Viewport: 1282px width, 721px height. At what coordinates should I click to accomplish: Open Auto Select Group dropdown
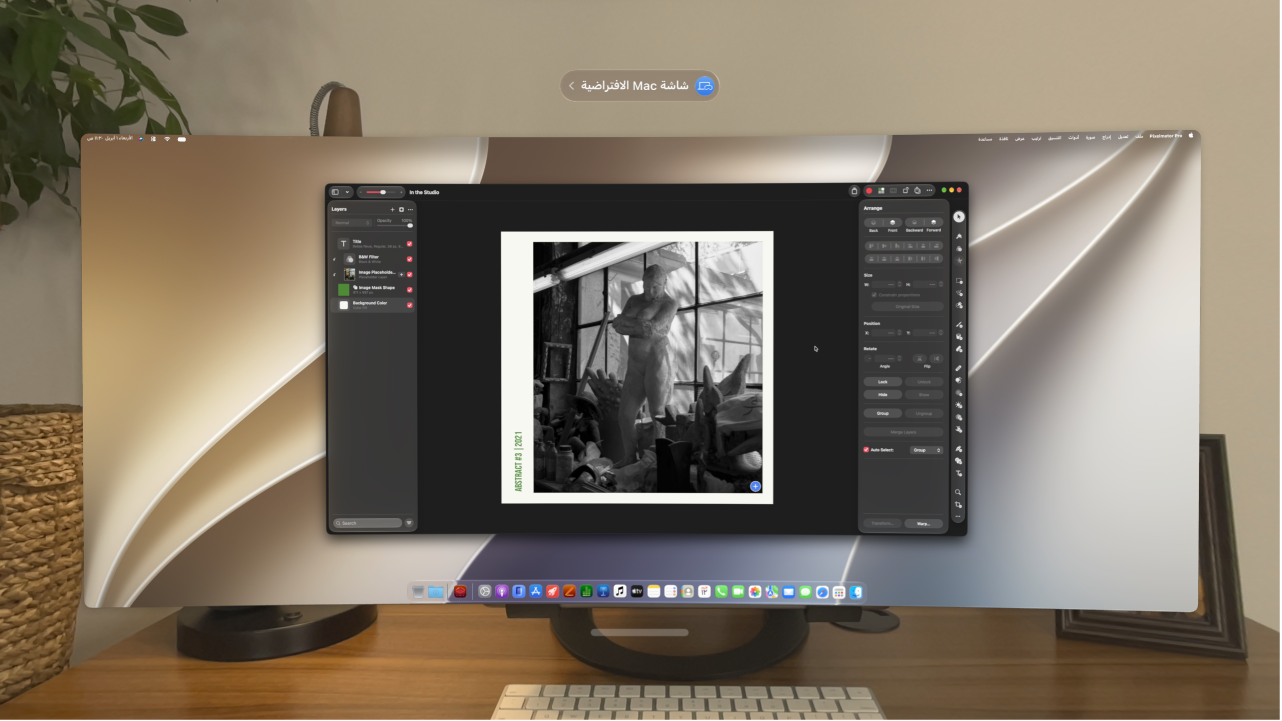click(x=926, y=450)
